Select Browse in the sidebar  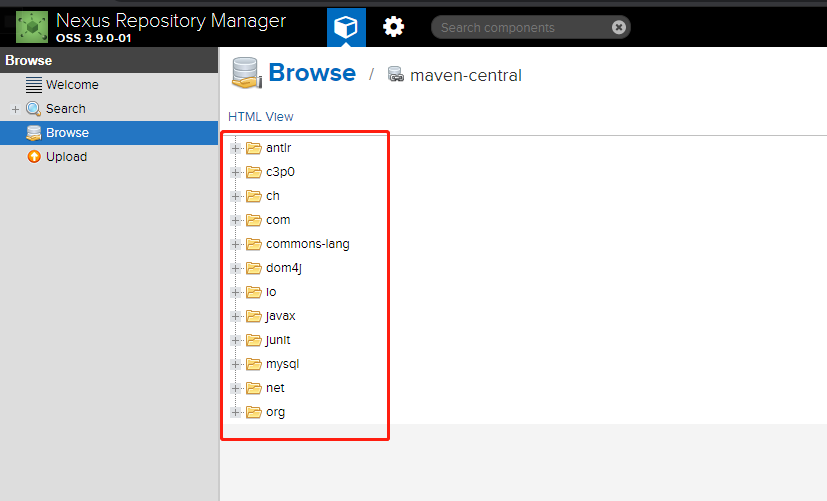pos(109,133)
